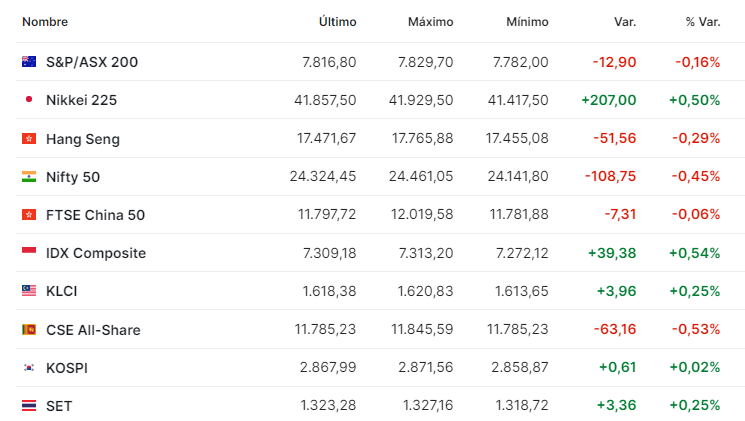Click the Malaysia flag icon next to KLCI
Image resolution: width=745 pixels, height=421 pixels.
[x=29, y=291]
